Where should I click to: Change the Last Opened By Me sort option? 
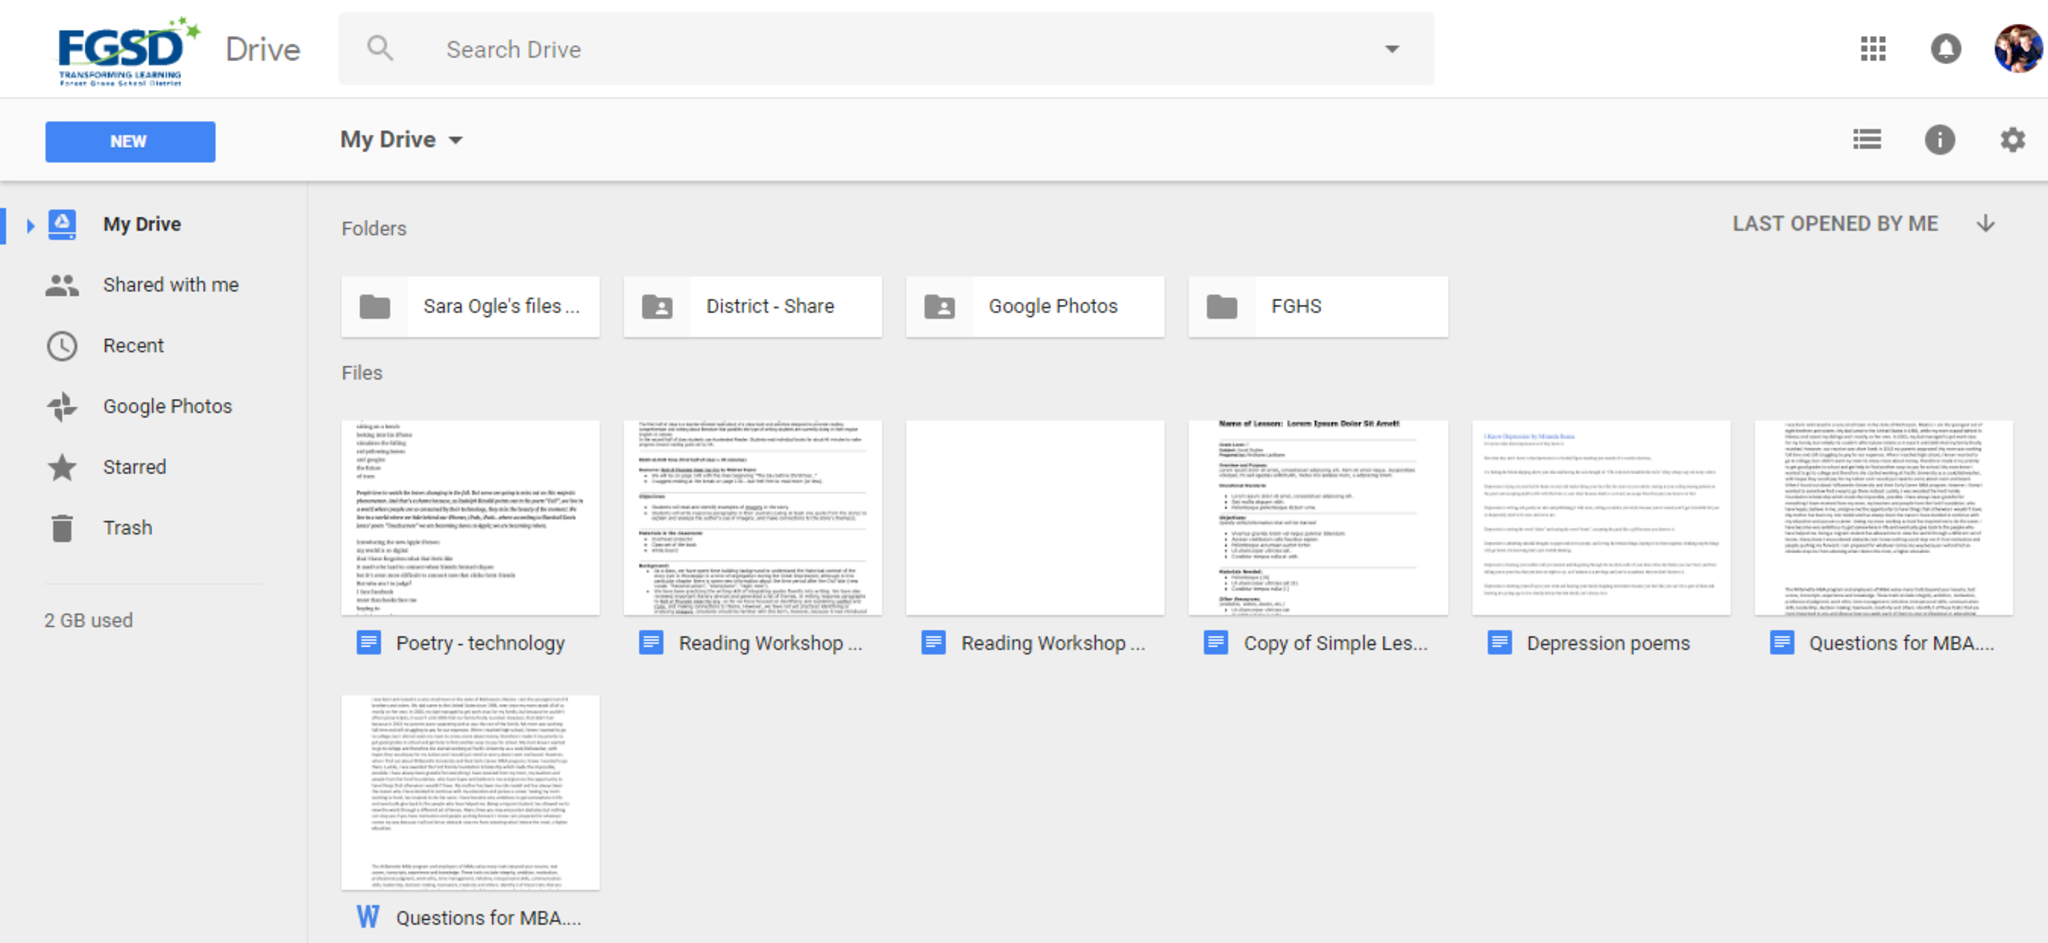[1834, 224]
